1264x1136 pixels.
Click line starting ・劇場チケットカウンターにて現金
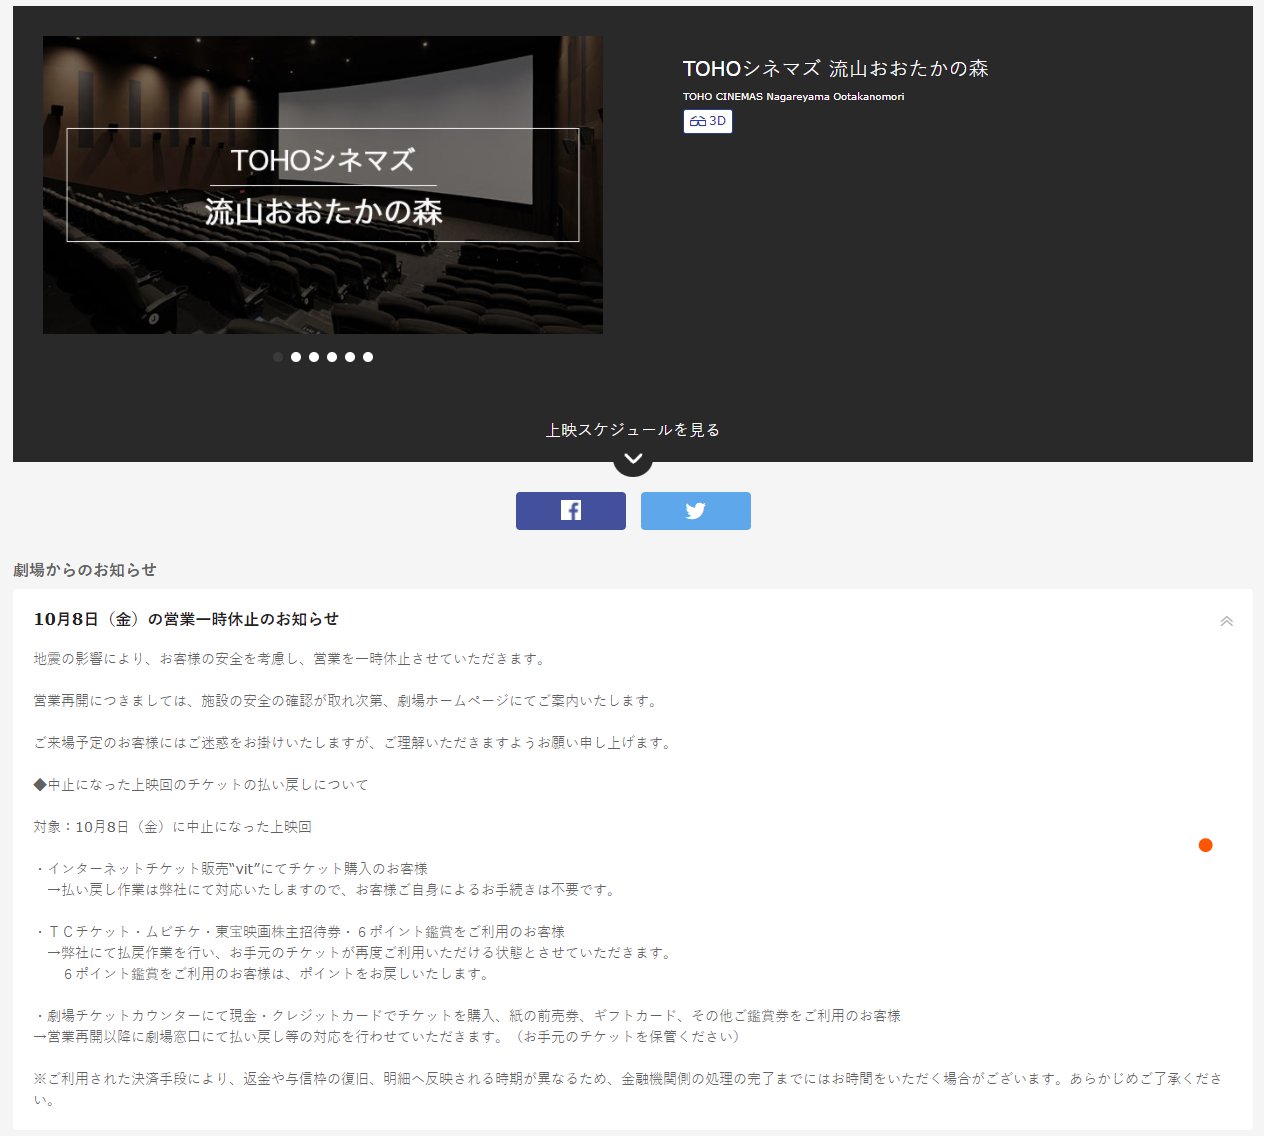(467, 1016)
